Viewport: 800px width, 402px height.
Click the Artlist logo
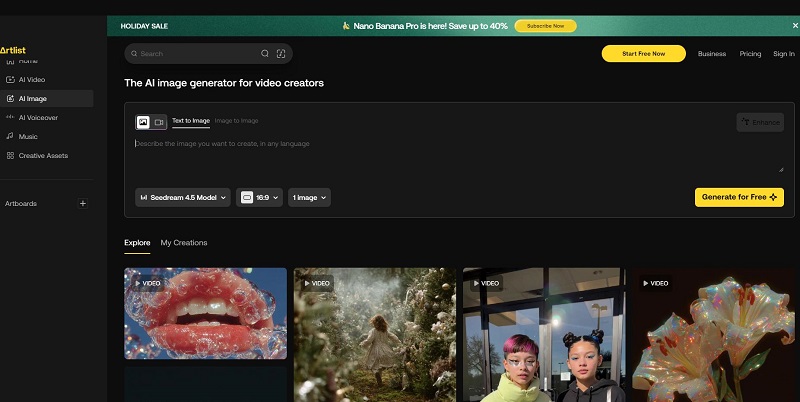(13, 47)
